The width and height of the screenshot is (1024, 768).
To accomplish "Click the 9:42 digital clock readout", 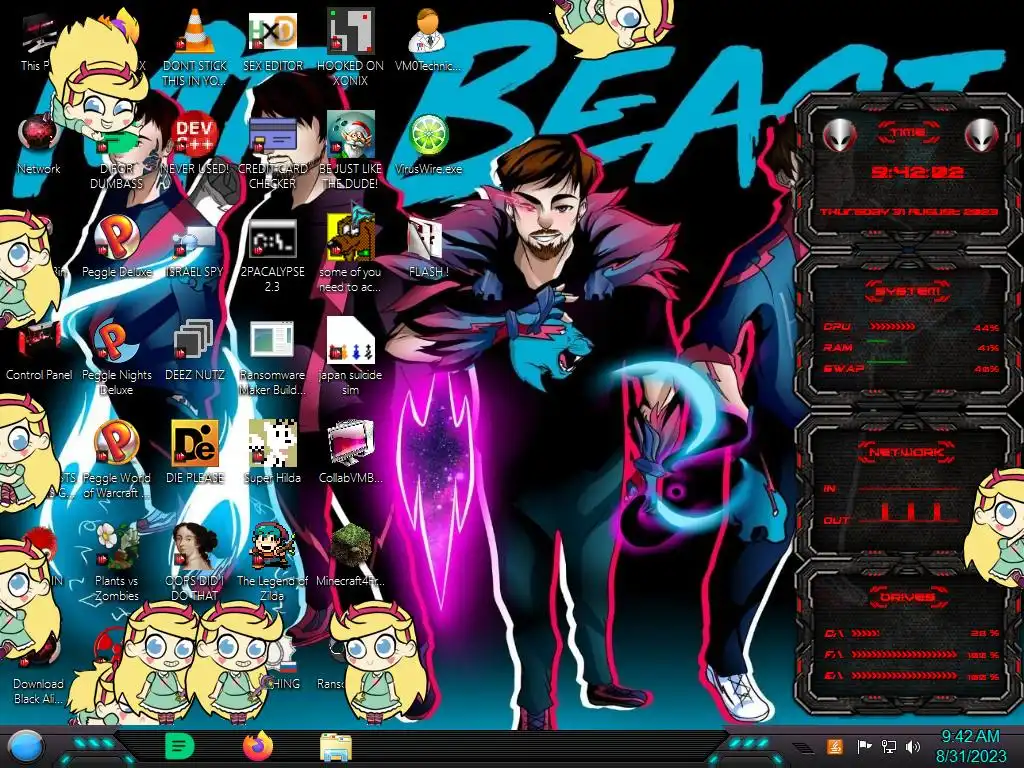I will pyautogui.click(x=917, y=172).
